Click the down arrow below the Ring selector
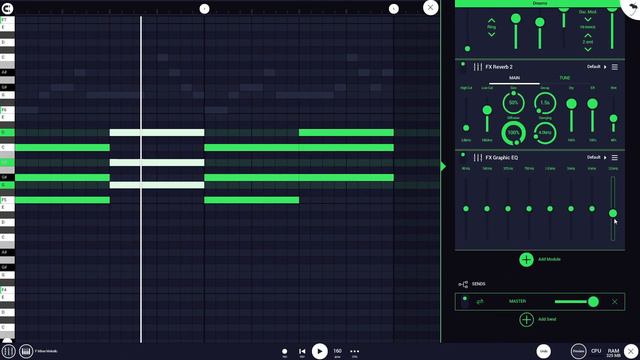Image resolution: width=640 pixels, height=360 pixels. 491,35
